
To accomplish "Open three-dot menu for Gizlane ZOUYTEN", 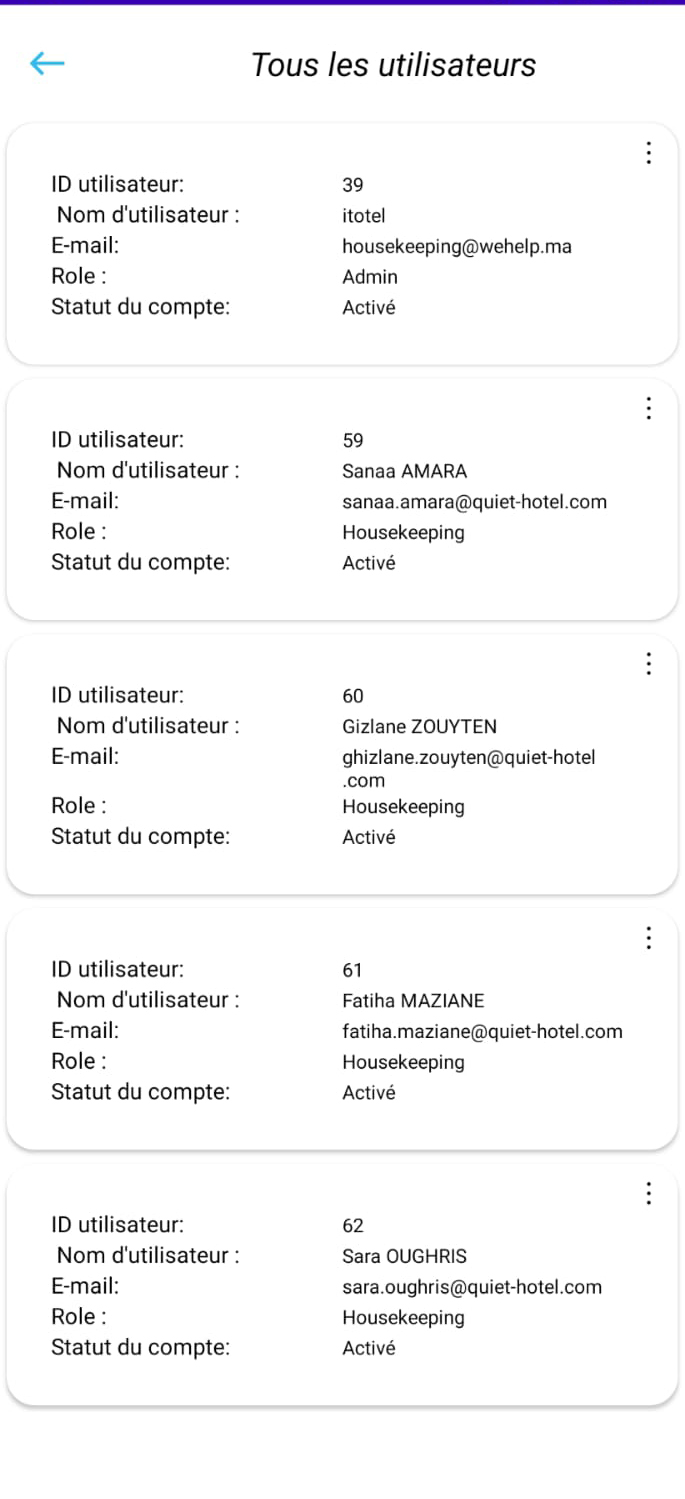I will point(649,663).
